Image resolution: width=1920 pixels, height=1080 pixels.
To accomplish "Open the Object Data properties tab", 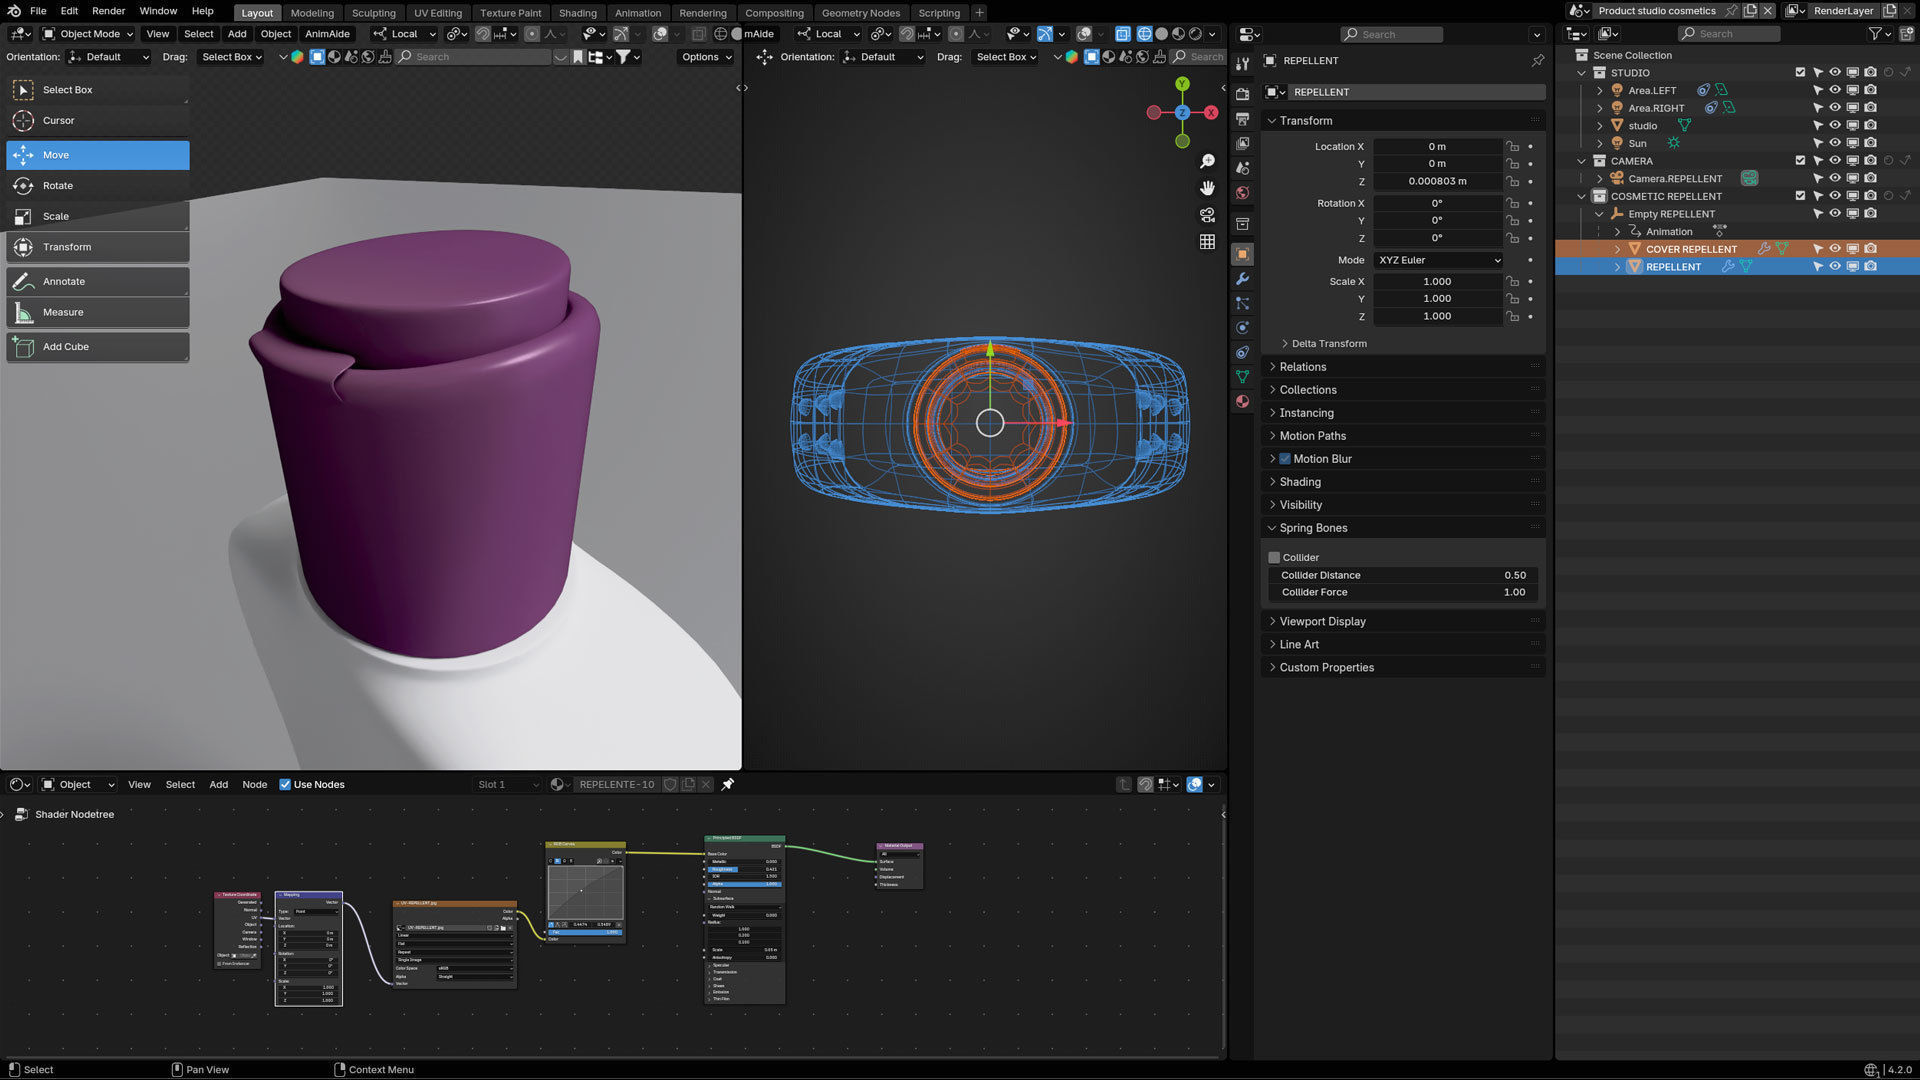I will tap(1242, 377).
